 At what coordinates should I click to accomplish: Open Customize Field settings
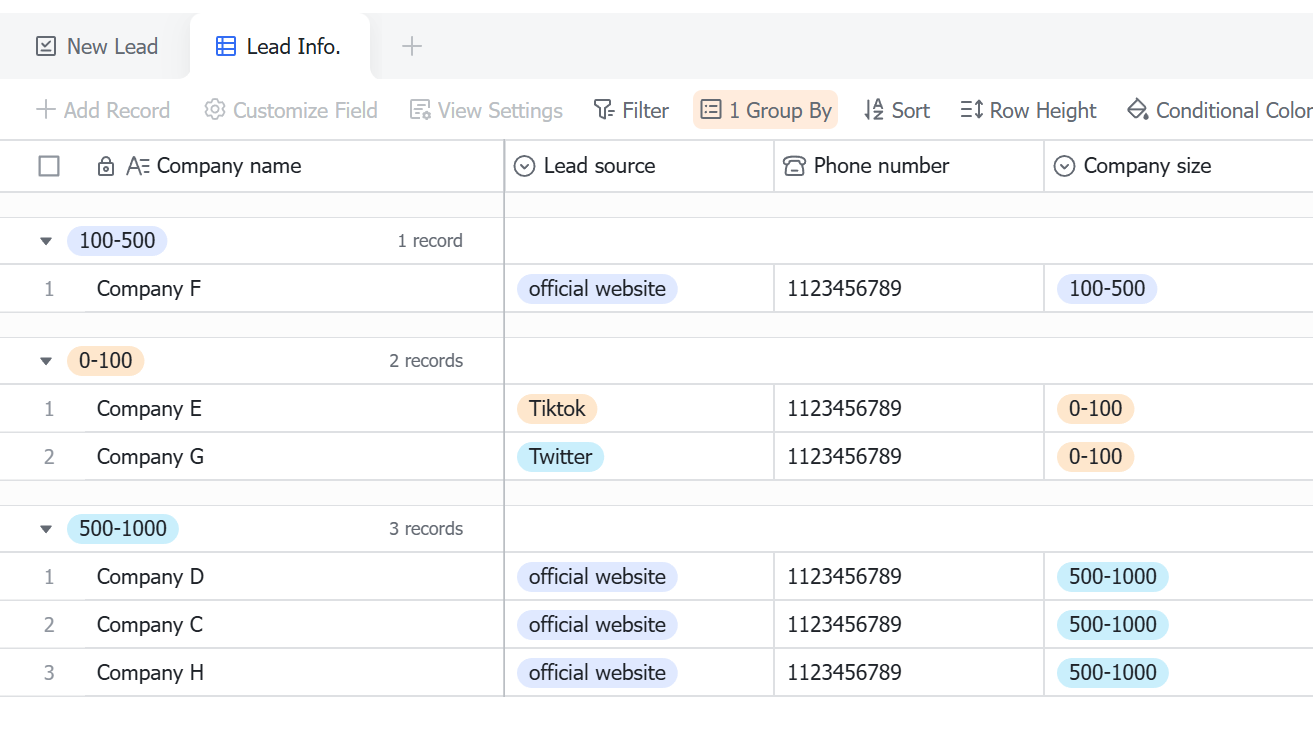coord(291,110)
